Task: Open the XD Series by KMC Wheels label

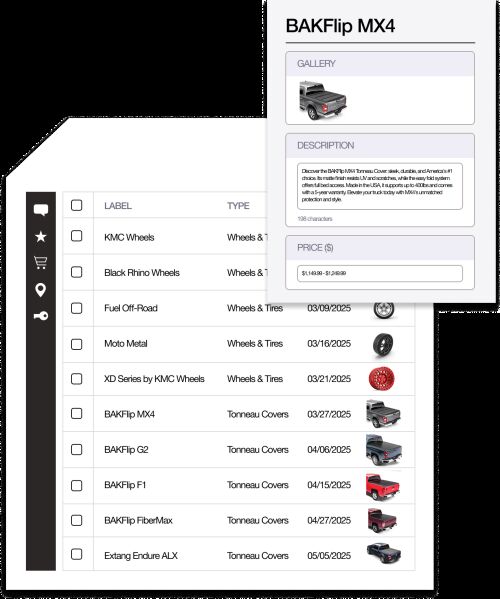Action: 154,379
